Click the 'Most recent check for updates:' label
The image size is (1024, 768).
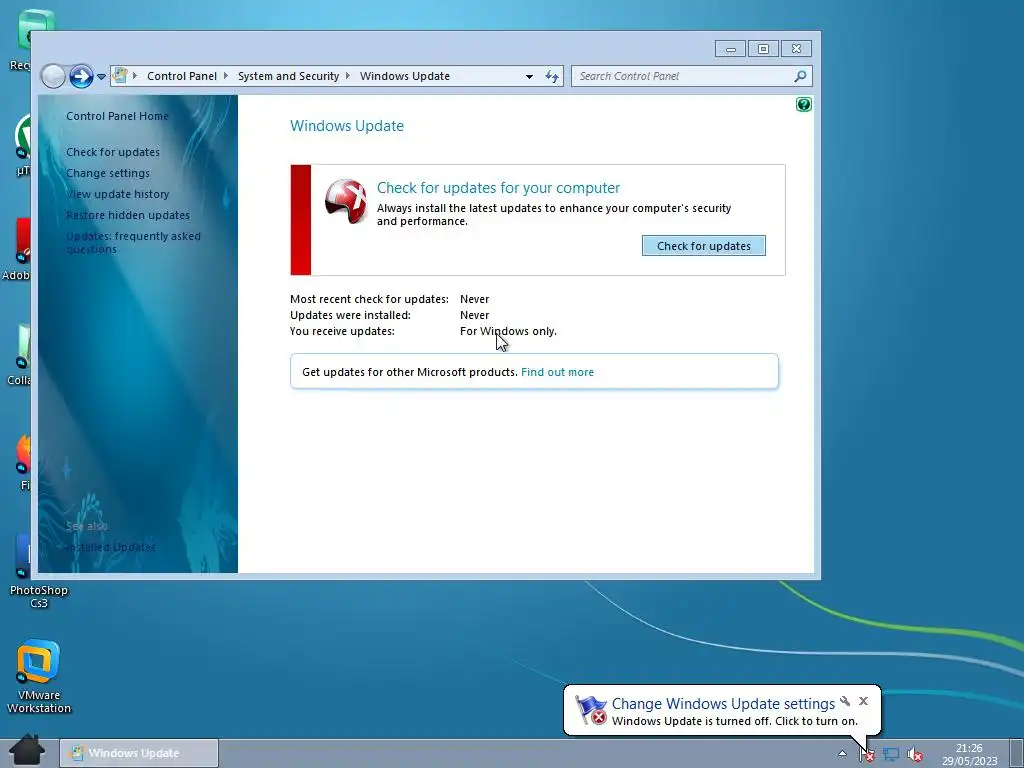369,299
